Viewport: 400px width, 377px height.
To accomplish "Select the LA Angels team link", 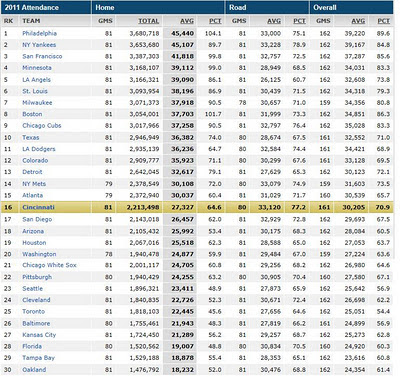I will [x=36, y=80].
